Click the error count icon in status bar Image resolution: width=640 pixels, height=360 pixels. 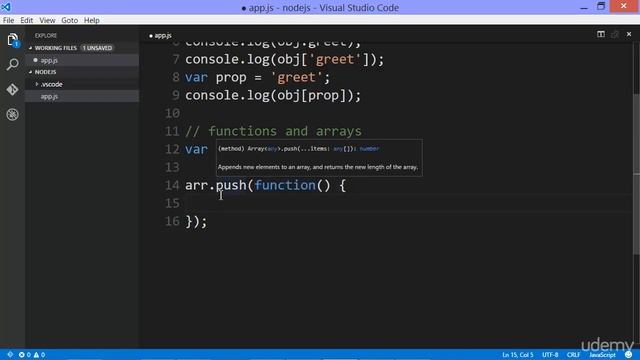point(21,355)
